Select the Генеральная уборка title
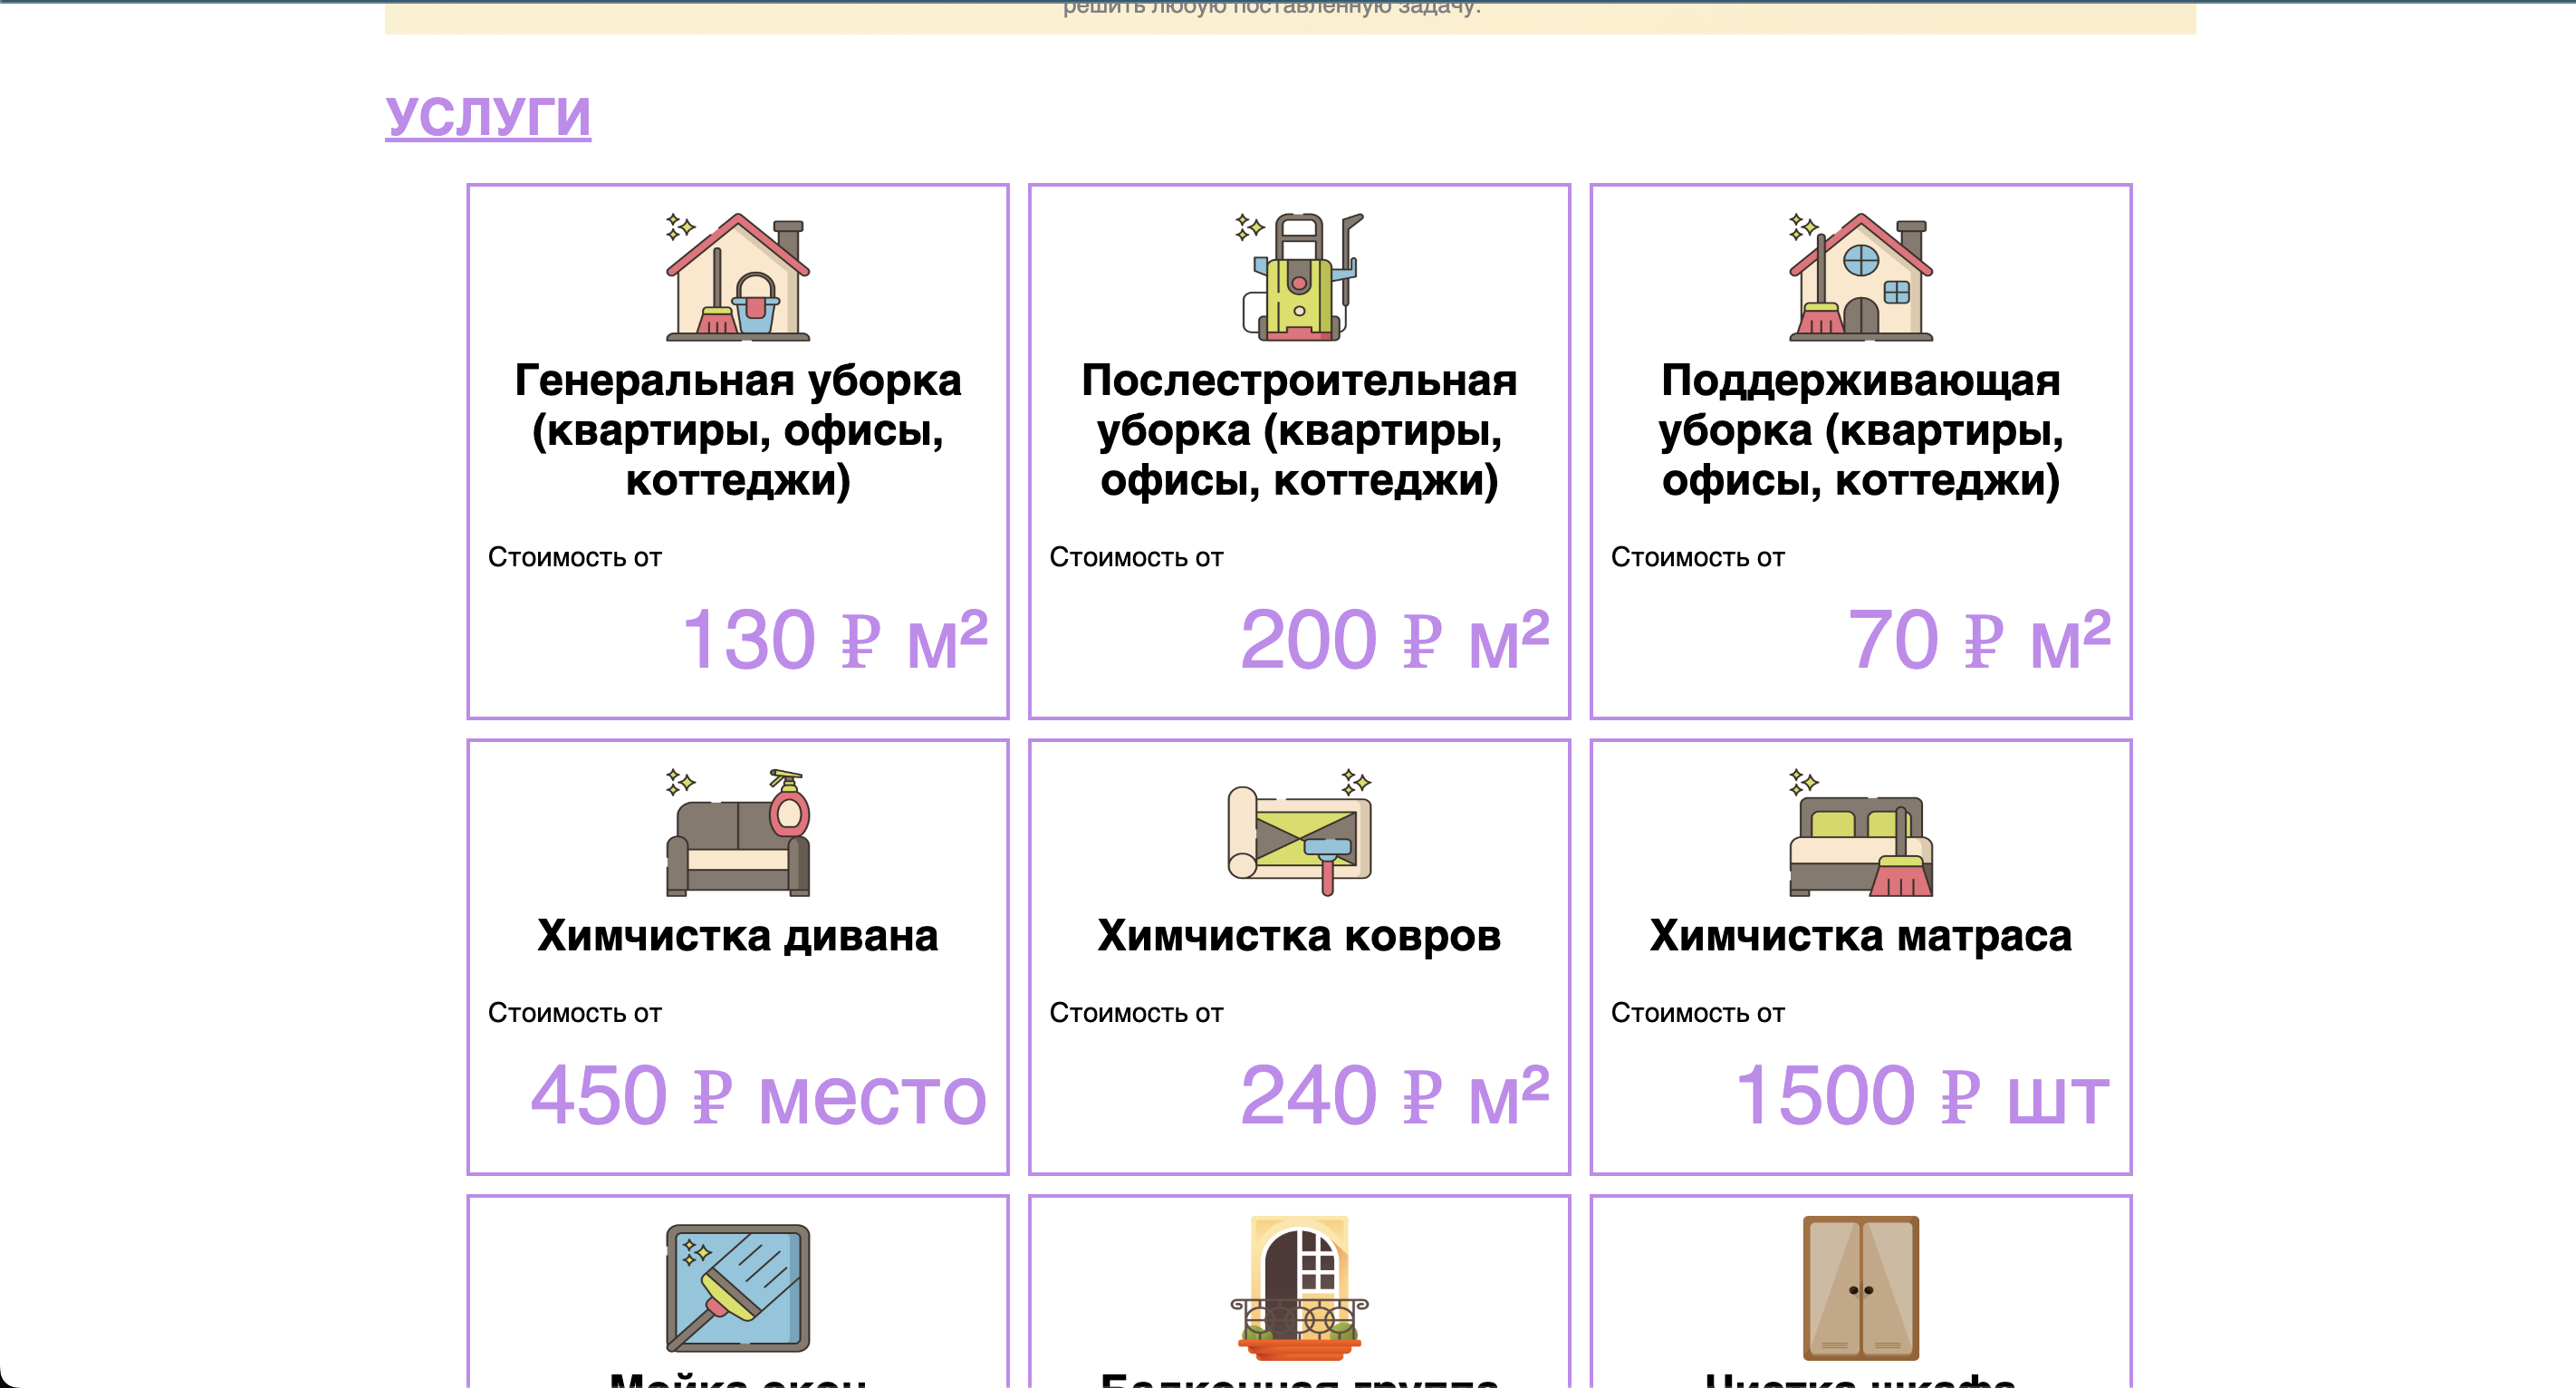 coord(738,430)
